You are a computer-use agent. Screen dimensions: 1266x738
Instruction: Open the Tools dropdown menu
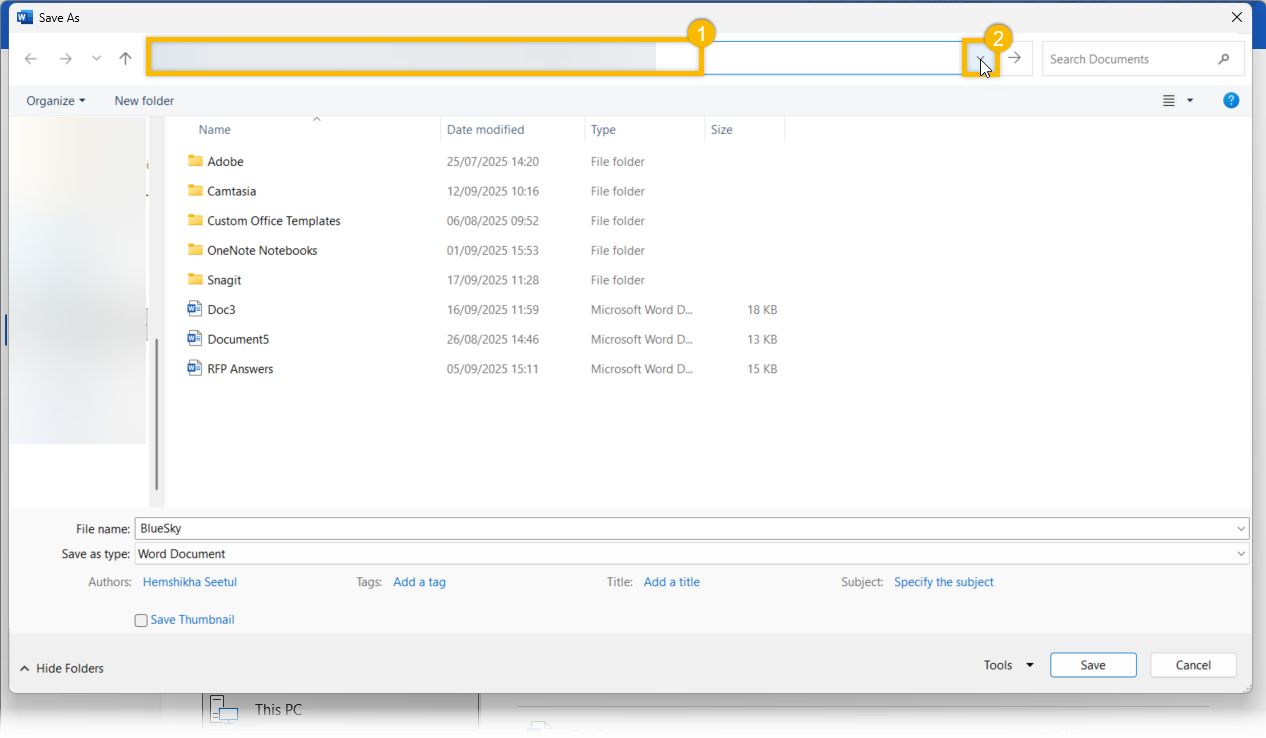pyautogui.click(x=1008, y=665)
